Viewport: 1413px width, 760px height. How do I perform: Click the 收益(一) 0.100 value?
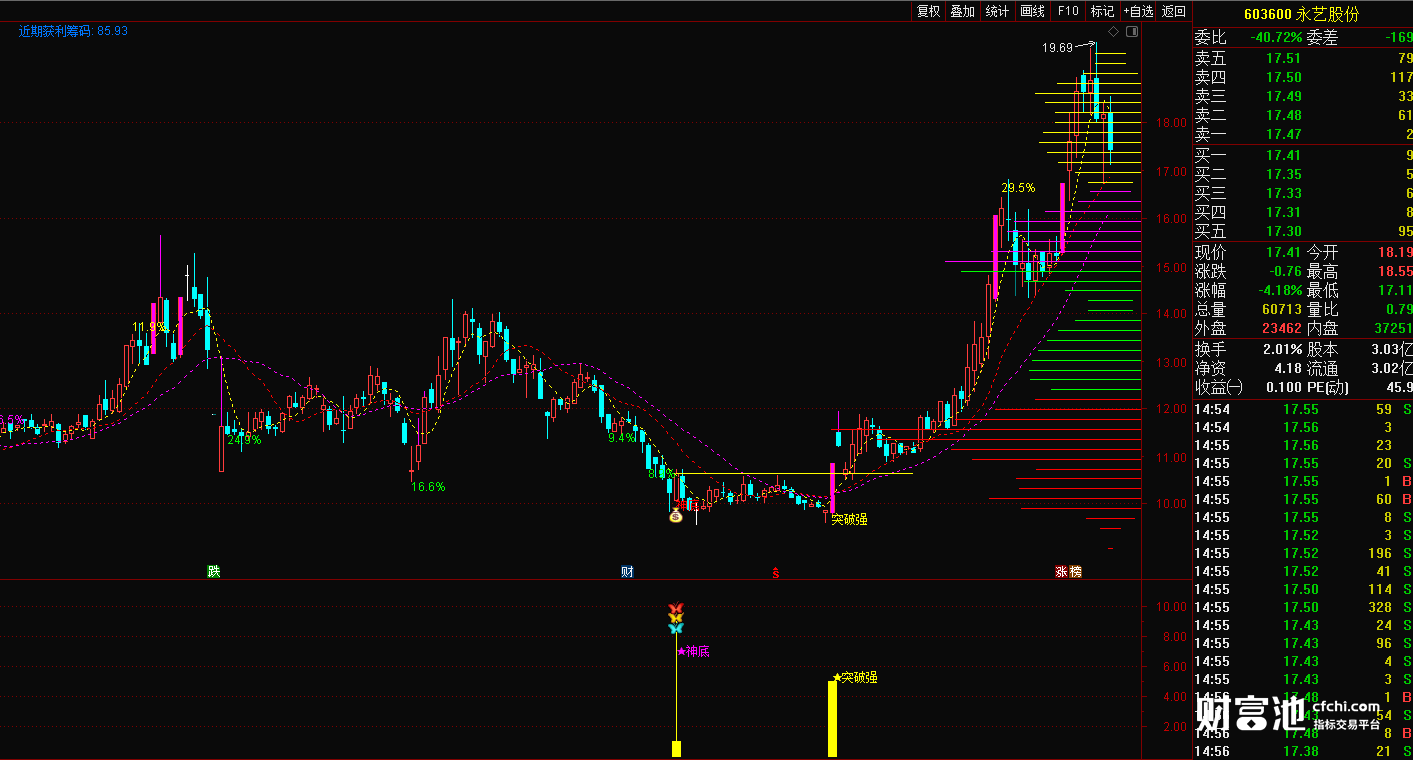(1284, 387)
